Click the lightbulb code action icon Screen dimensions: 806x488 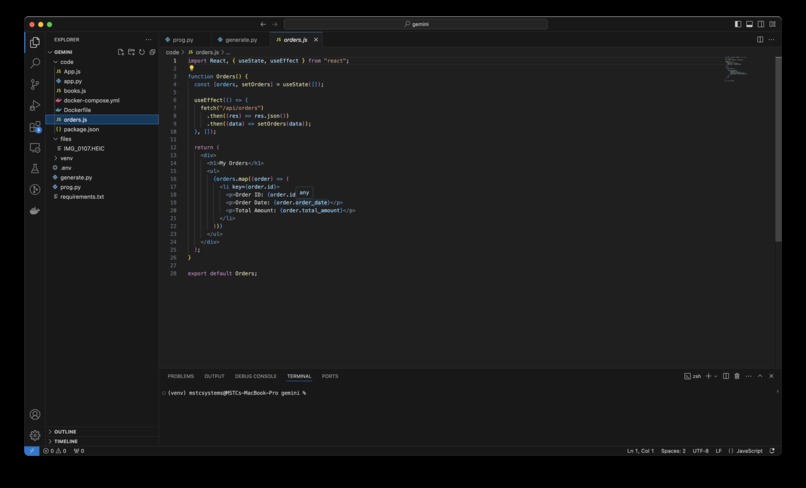tap(191, 68)
